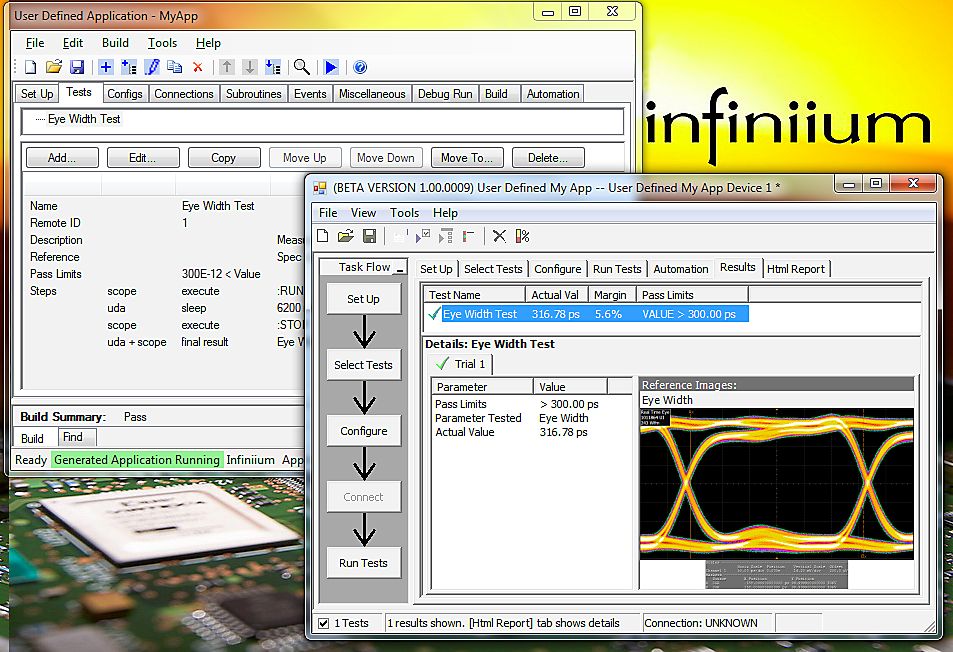953x652 pixels.
Task: Switch to the Html Report tab
Action: tap(795, 269)
